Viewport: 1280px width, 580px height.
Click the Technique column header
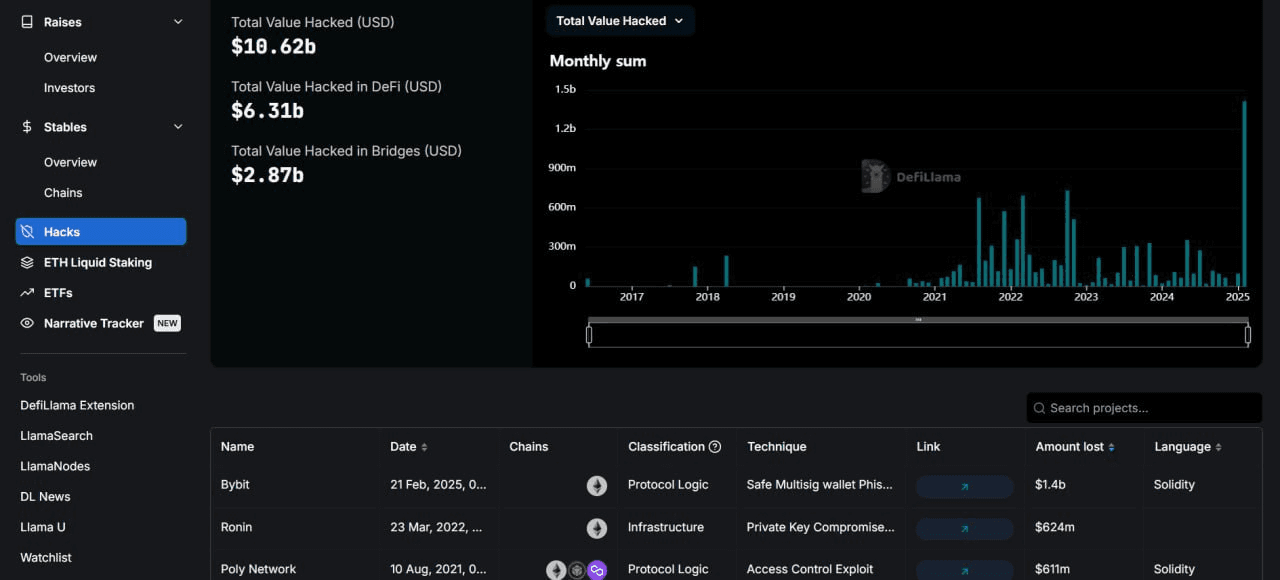point(777,447)
